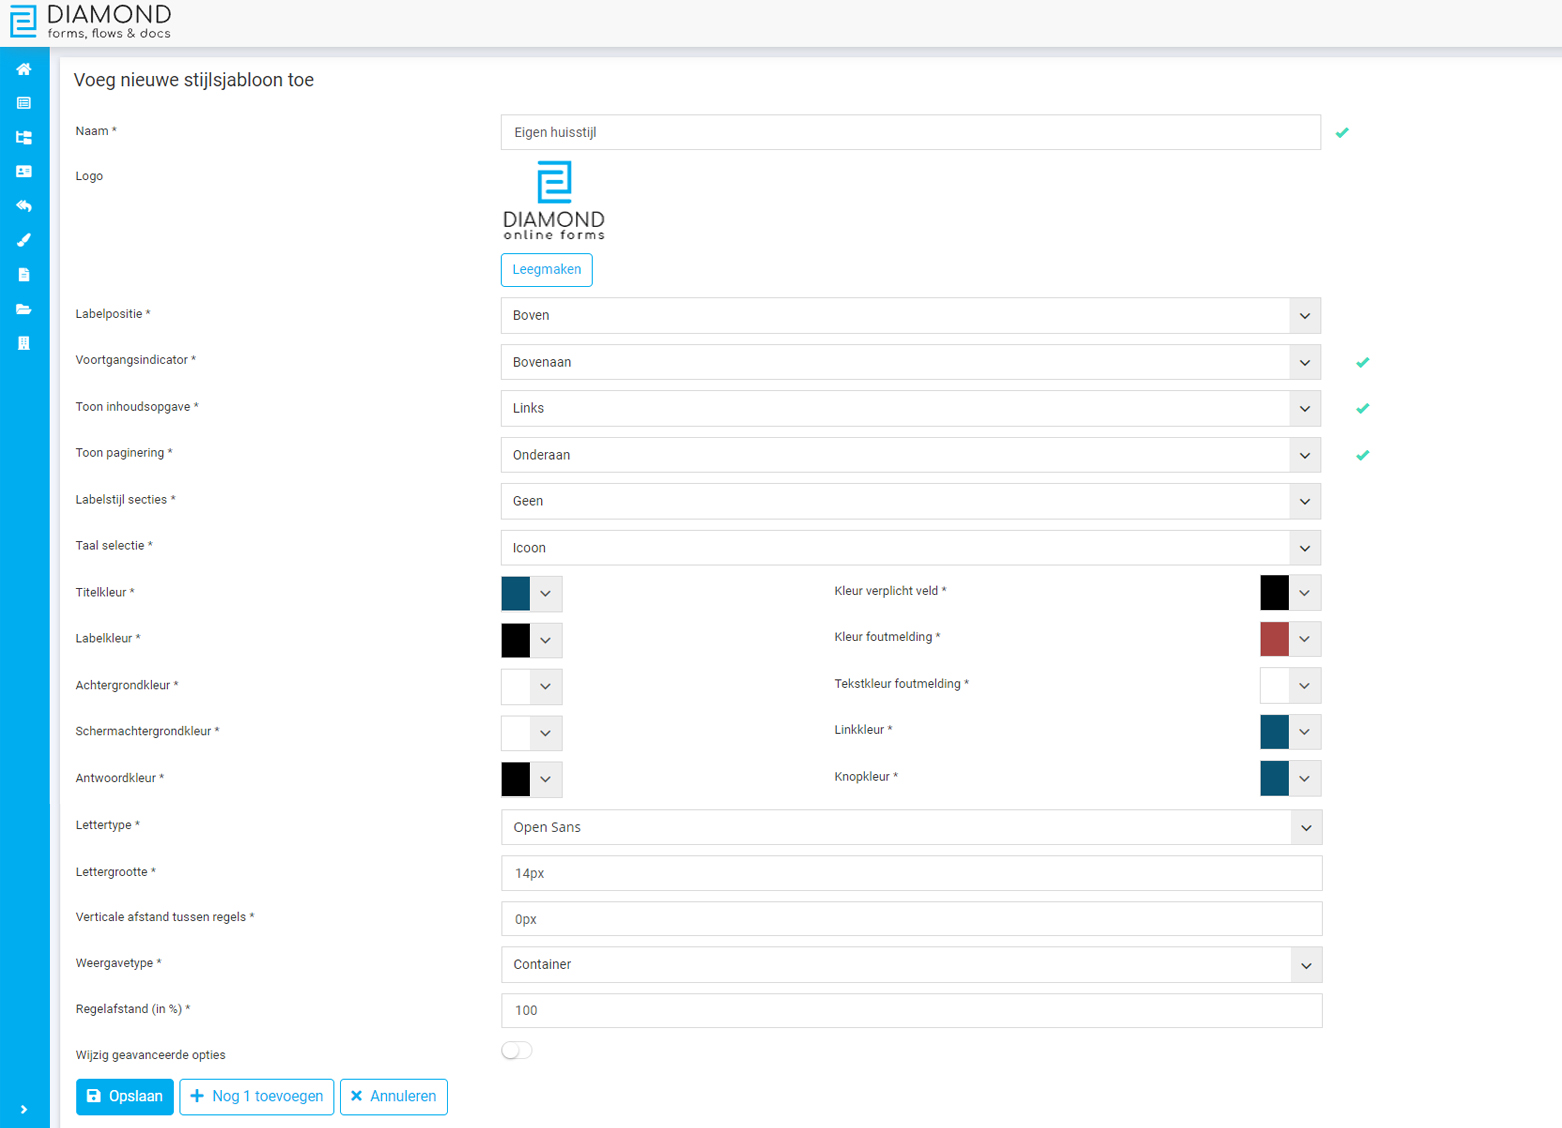This screenshot has height=1128, width=1562.
Task: Open the paintbrush styles icon
Action: 24,240
